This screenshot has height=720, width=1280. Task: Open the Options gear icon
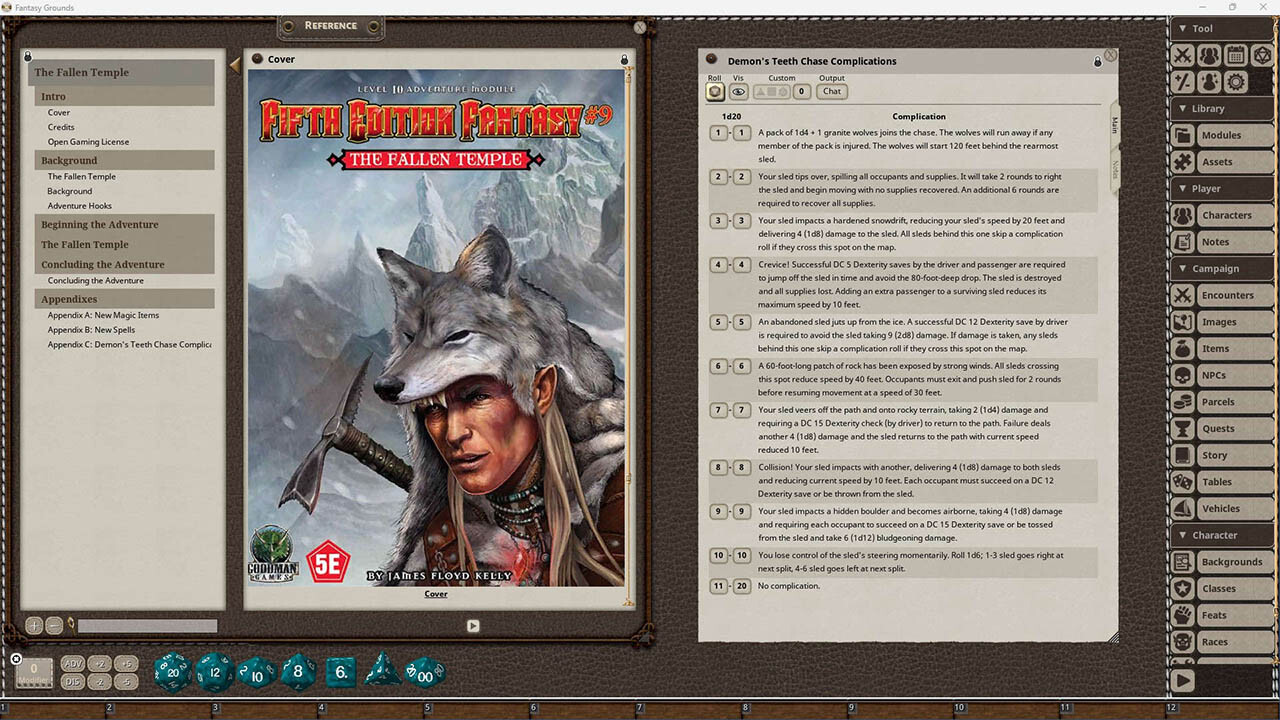tap(1236, 82)
